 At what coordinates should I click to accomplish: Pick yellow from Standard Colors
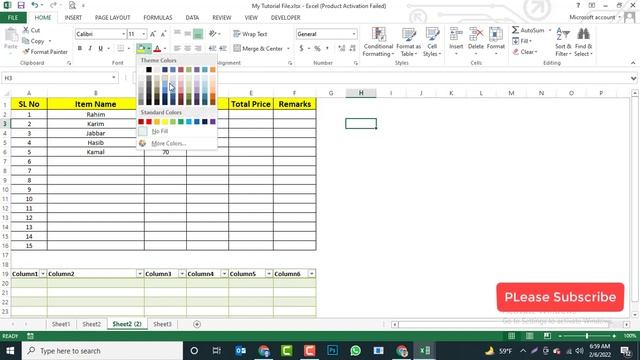[165, 122]
